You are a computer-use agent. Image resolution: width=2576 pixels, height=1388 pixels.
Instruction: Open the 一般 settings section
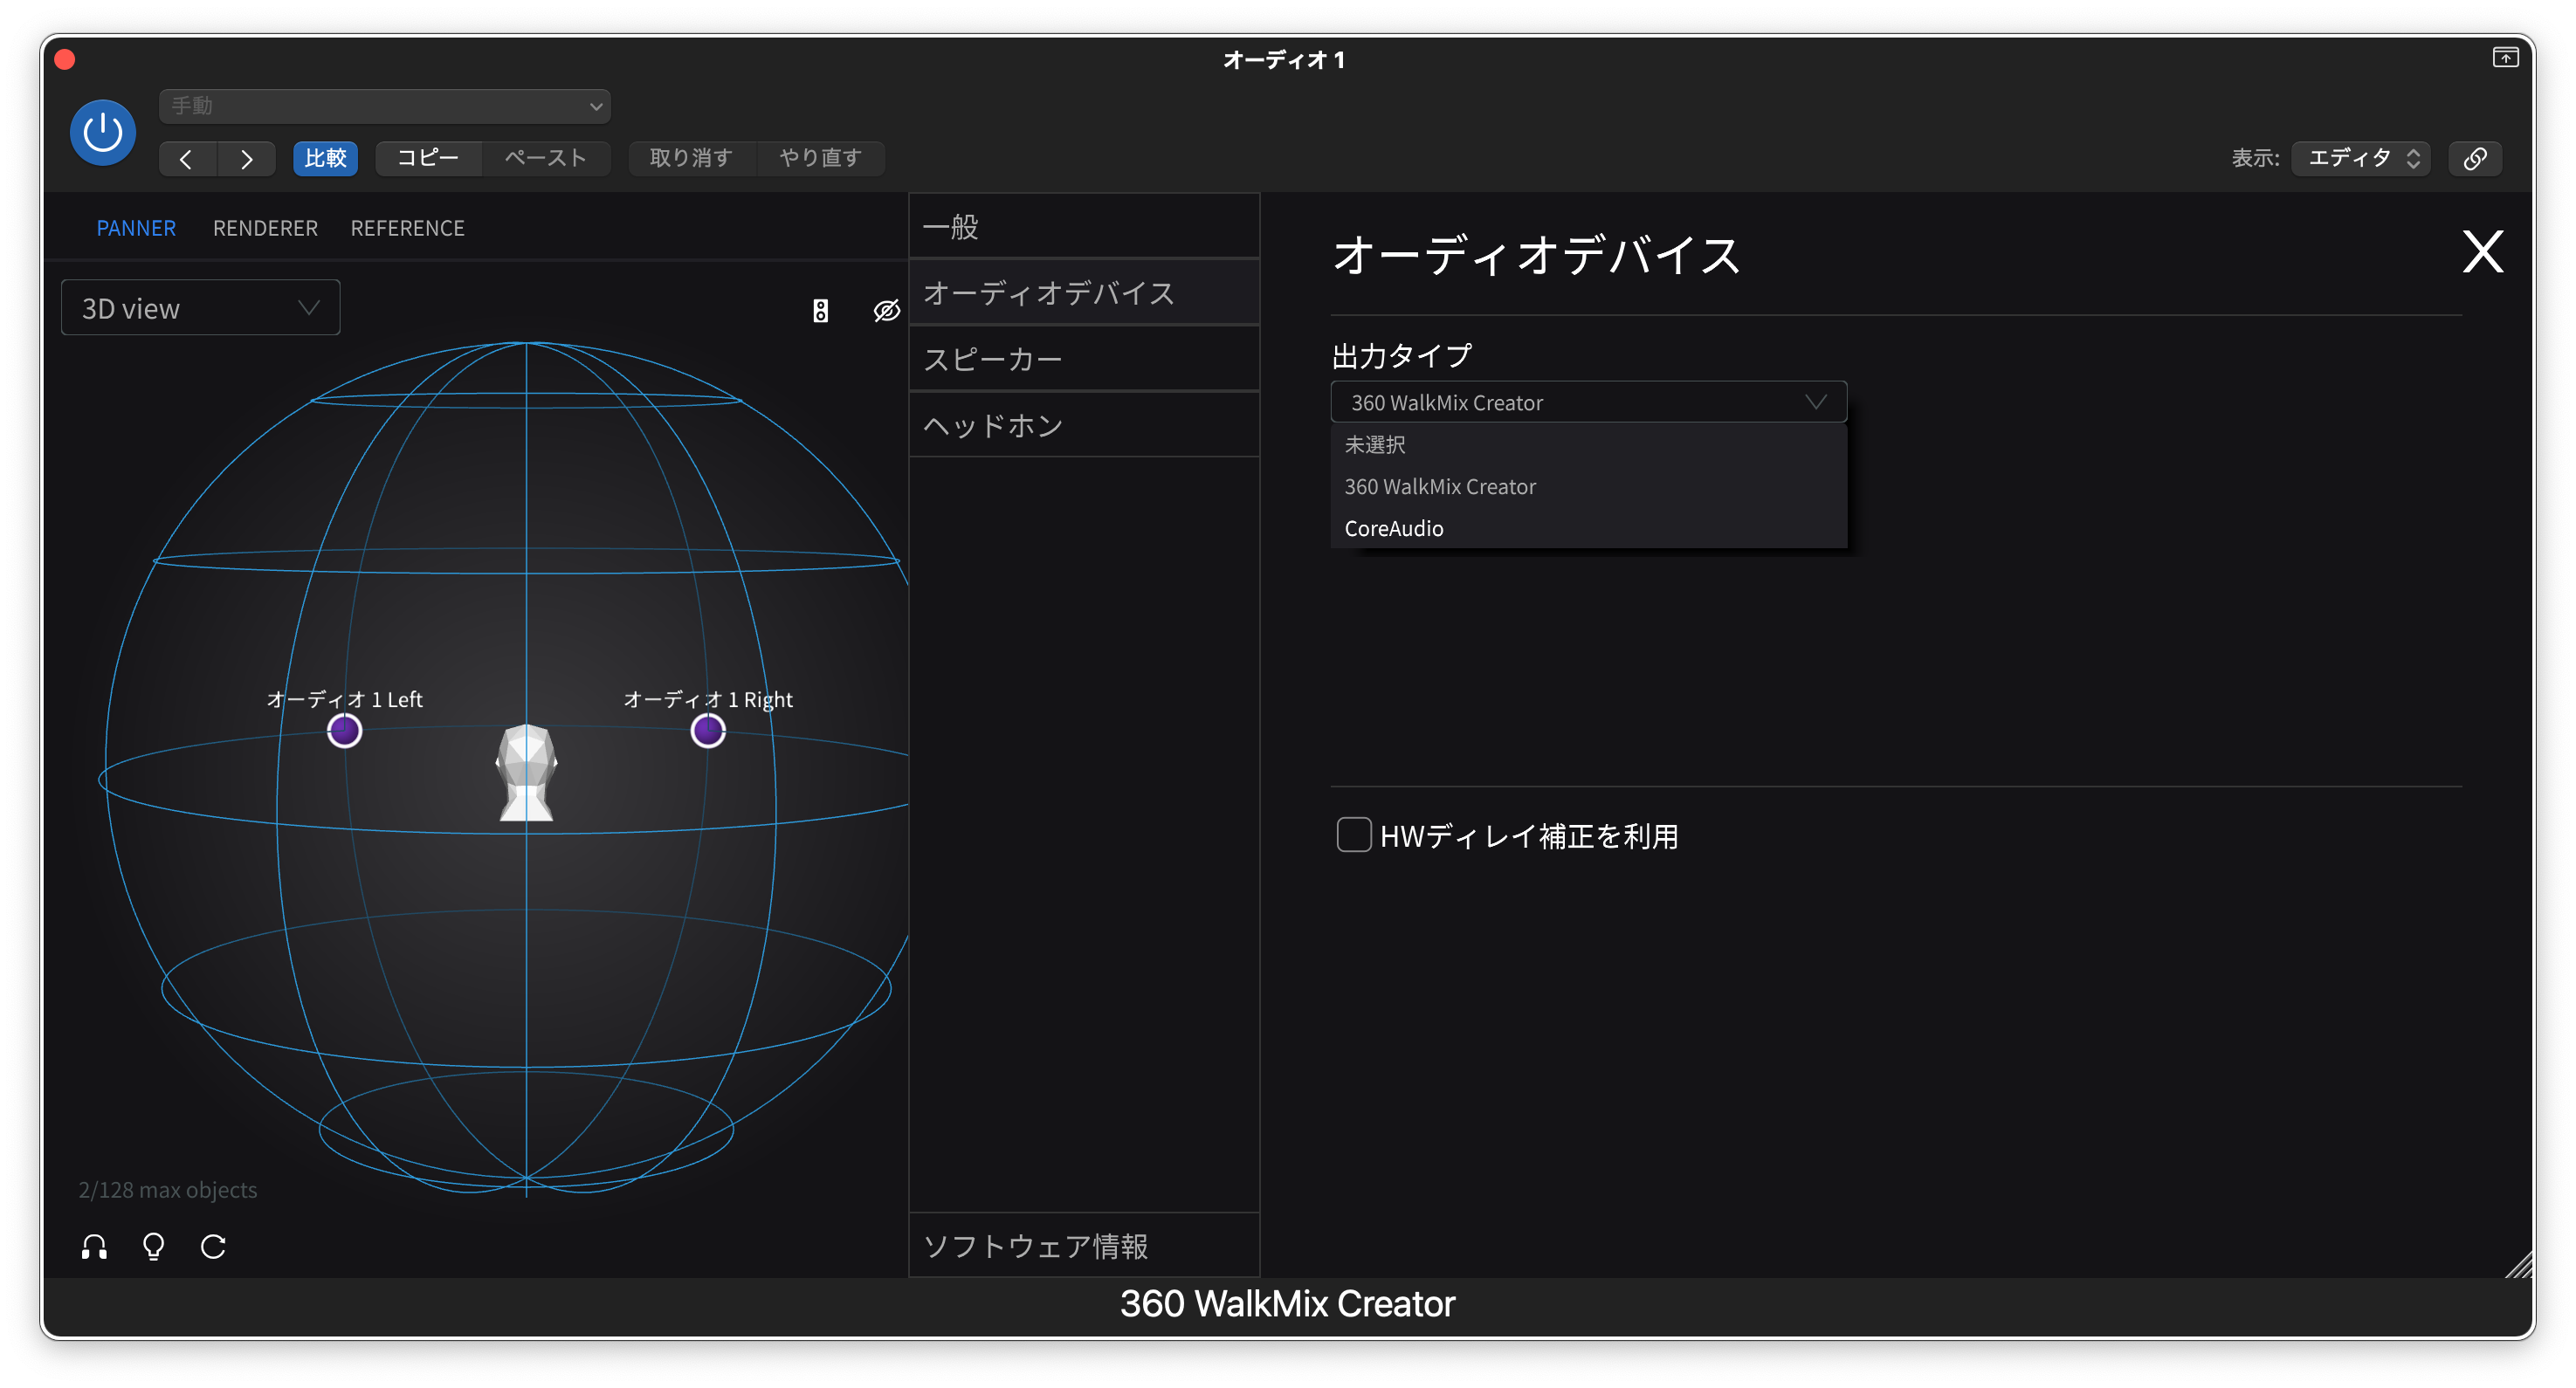1084,227
